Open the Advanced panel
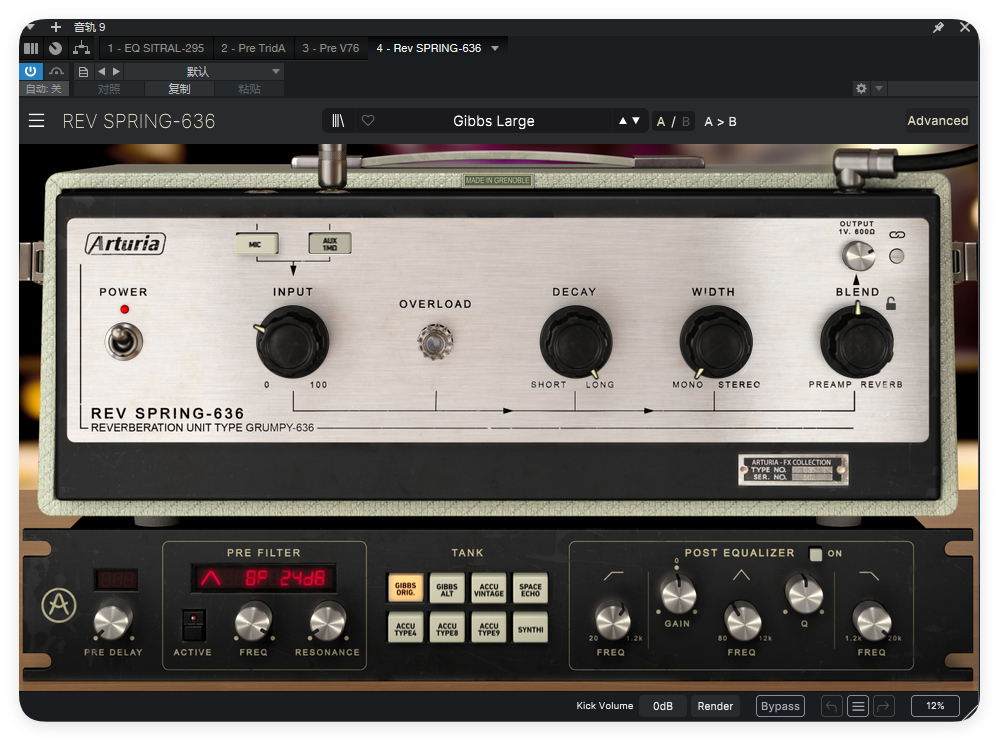Image resolution: width=999 pixels, height=741 pixels. pyautogui.click(x=937, y=120)
